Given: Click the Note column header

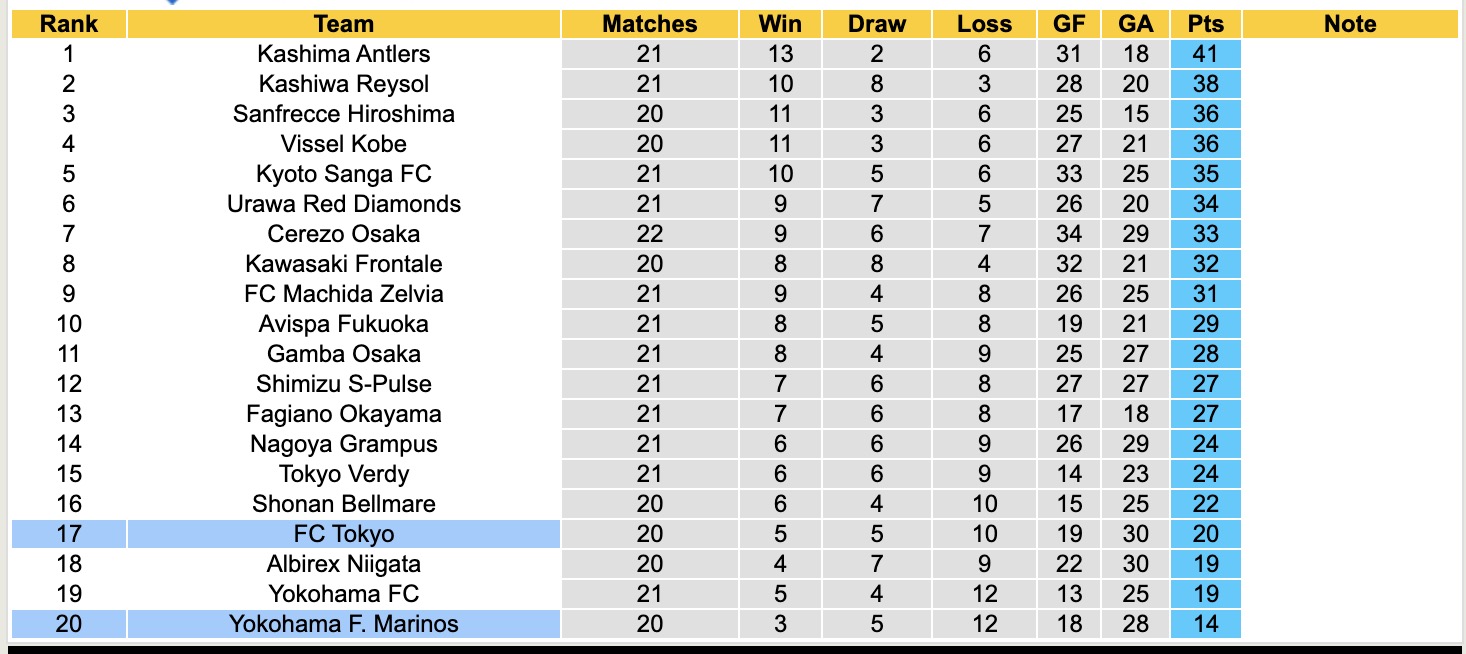Looking at the screenshot, I should click(x=1350, y=24).
